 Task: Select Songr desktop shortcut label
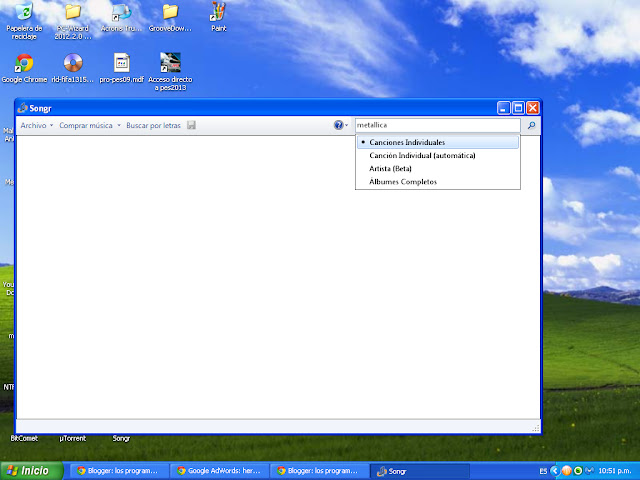point(121,438)
